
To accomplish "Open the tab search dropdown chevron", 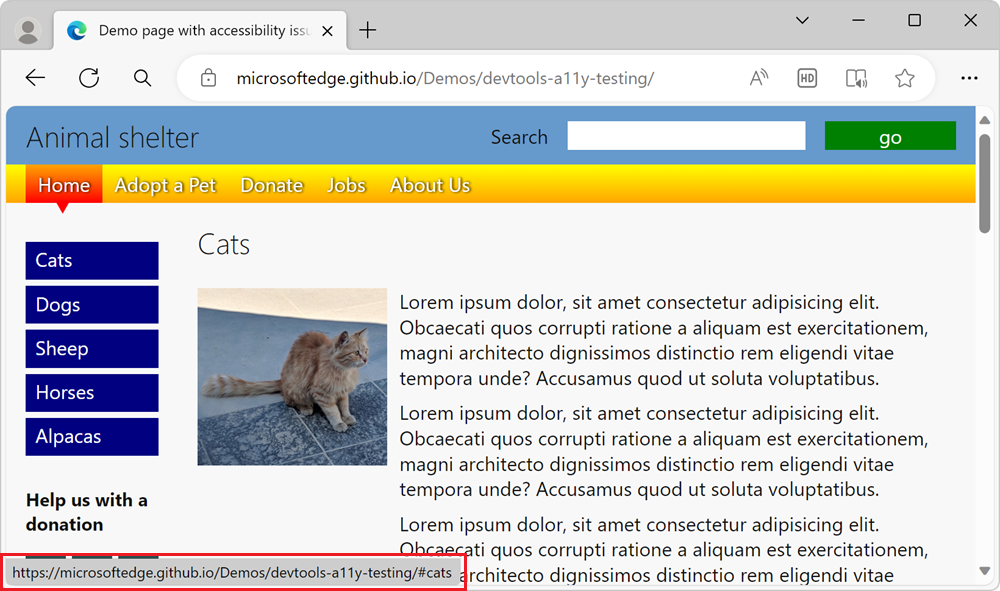I will 802,20.
